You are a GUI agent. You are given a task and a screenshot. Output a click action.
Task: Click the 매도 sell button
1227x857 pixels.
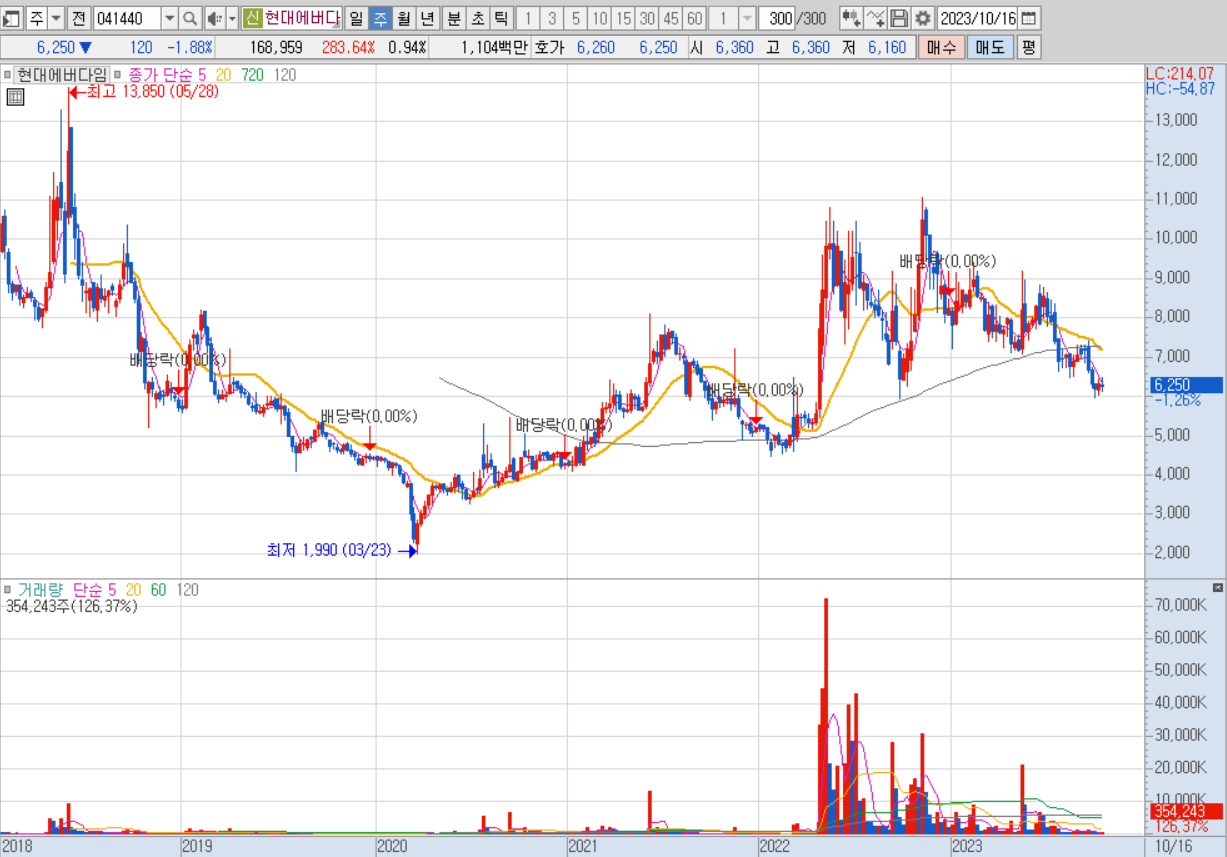(990, 47)
